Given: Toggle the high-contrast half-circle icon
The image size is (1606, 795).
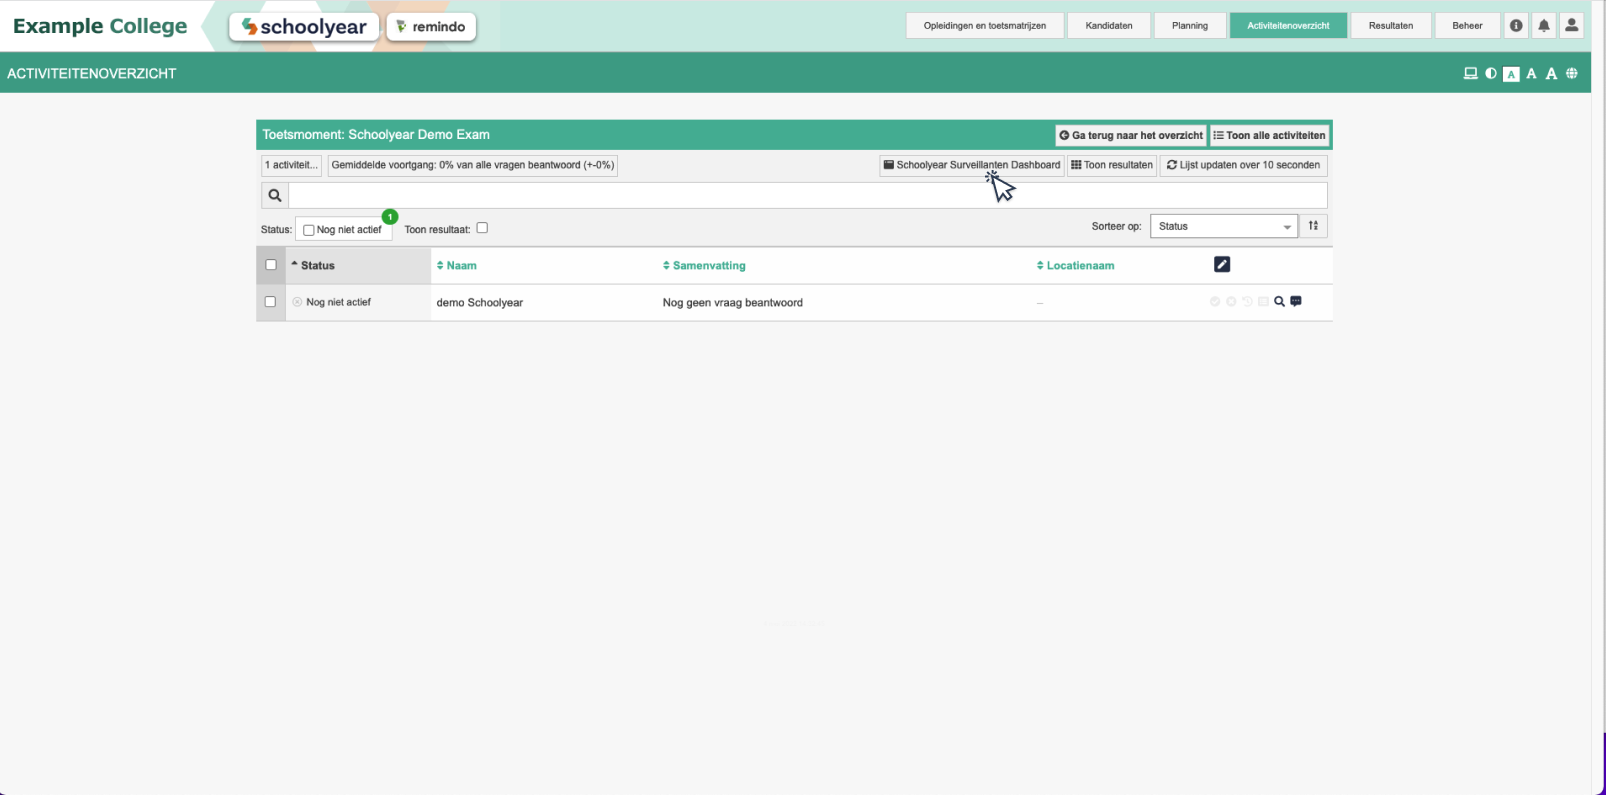Looking at the screenshot, I should pos(1491,73).
